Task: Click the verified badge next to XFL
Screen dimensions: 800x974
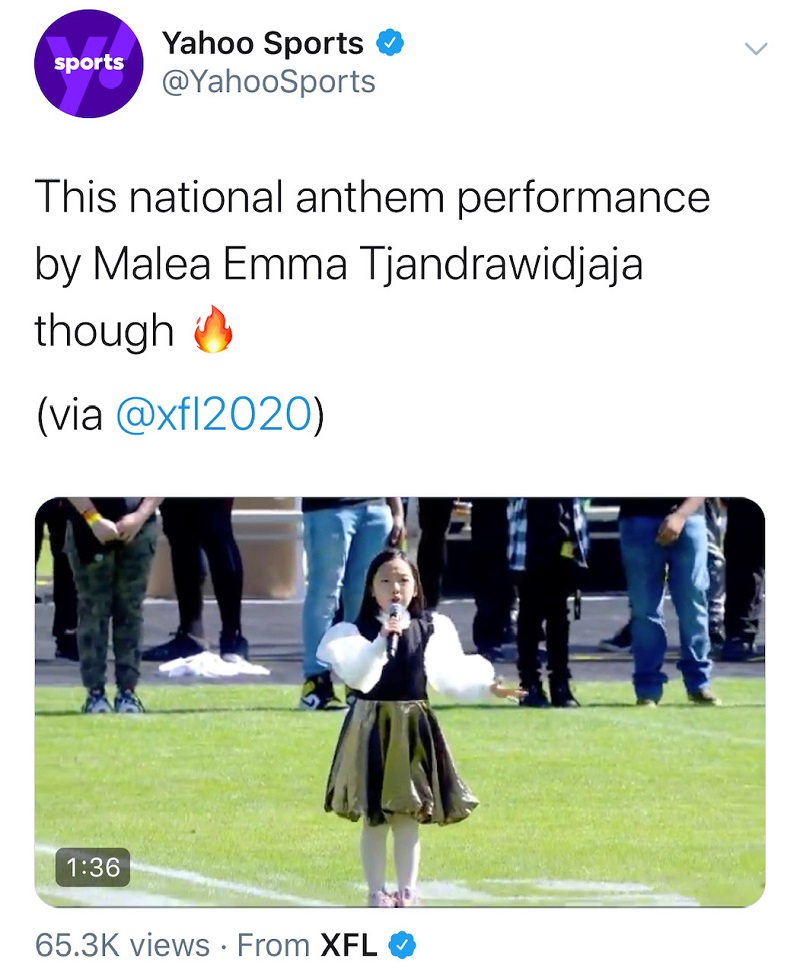Action: click(403, 945)
